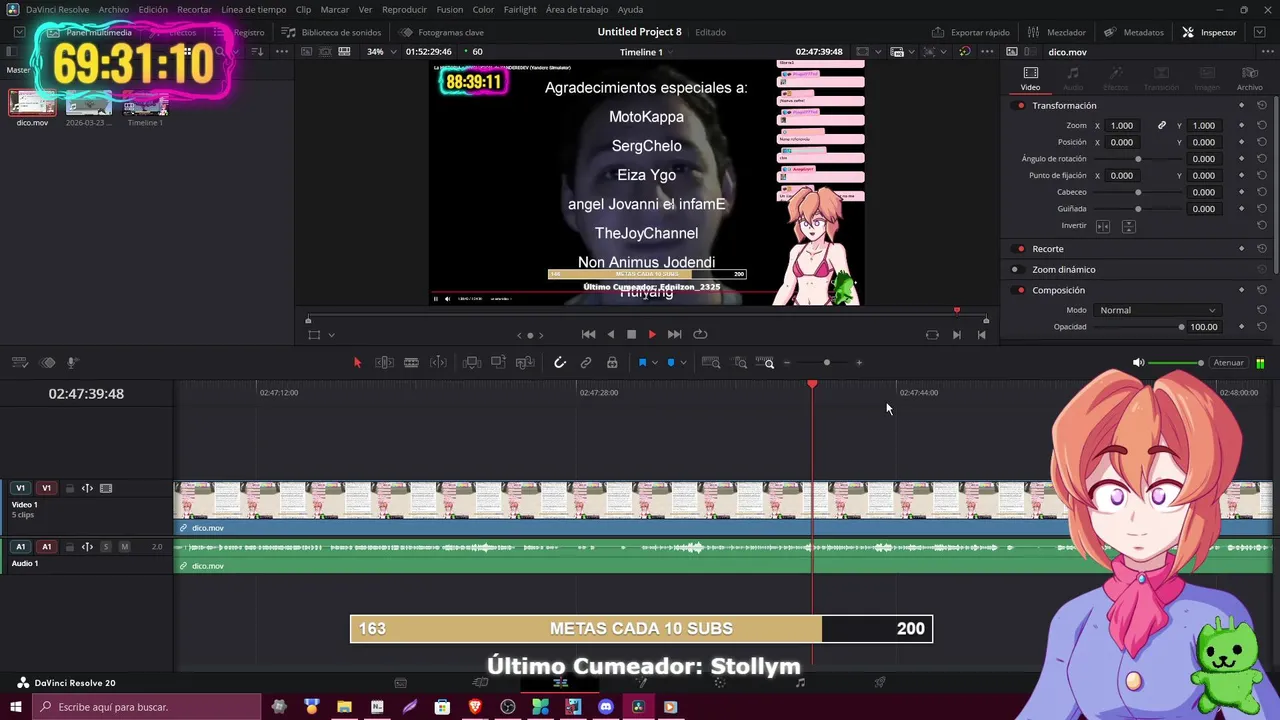Open the Ayuda menu
Viewport: 1280px width, 720px height.
630,9
